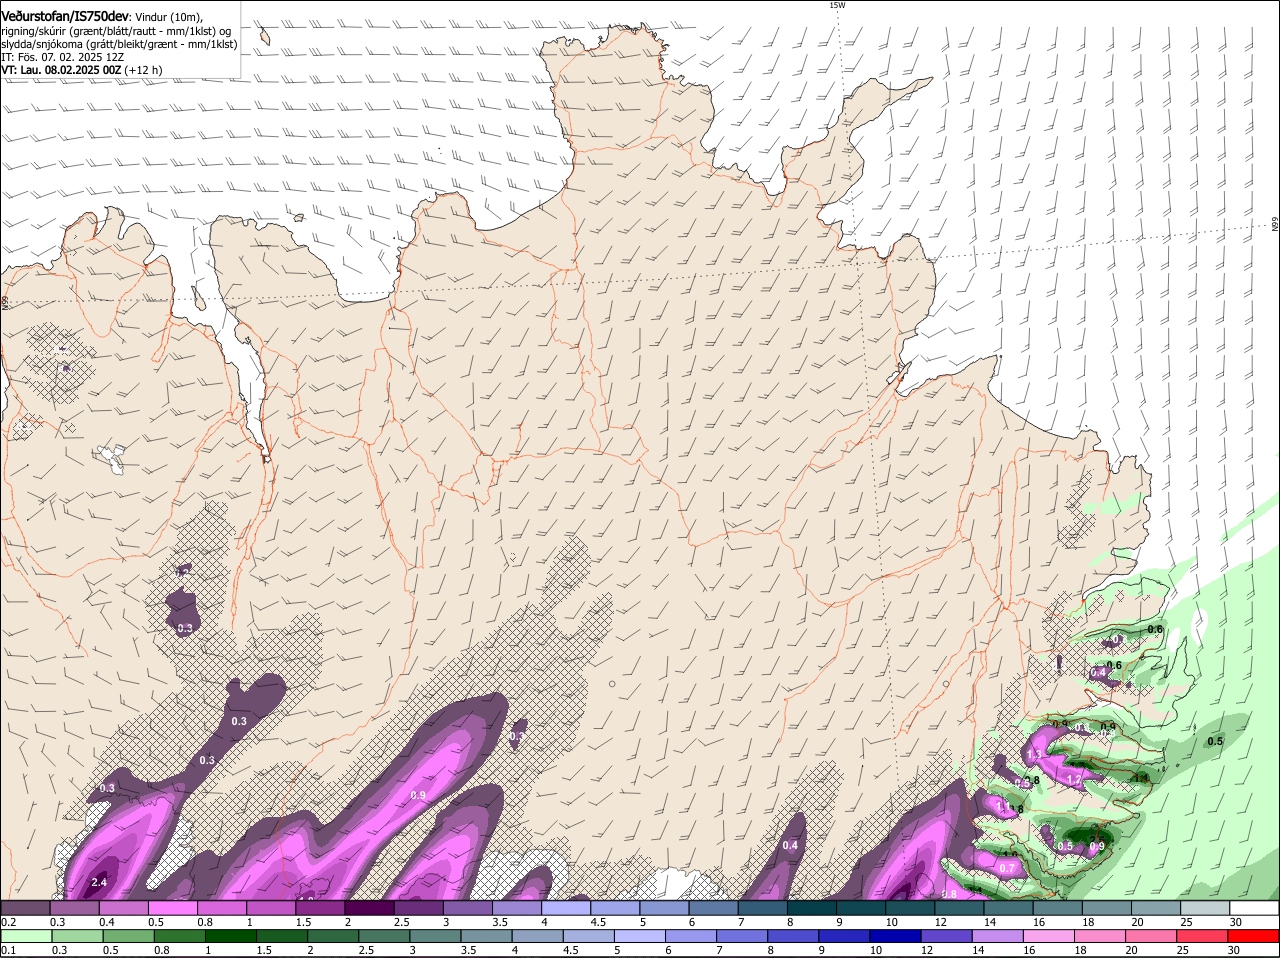The height and width of the screenshot is (958, 1280).
Task: Pick bright pink swatch between 0.5 and 0.8 in upper legend
Action: [x=173, y=907]
